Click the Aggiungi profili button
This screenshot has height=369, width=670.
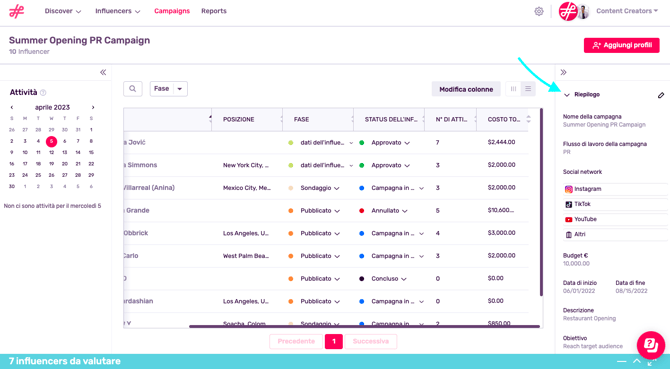tap(621, 45)
